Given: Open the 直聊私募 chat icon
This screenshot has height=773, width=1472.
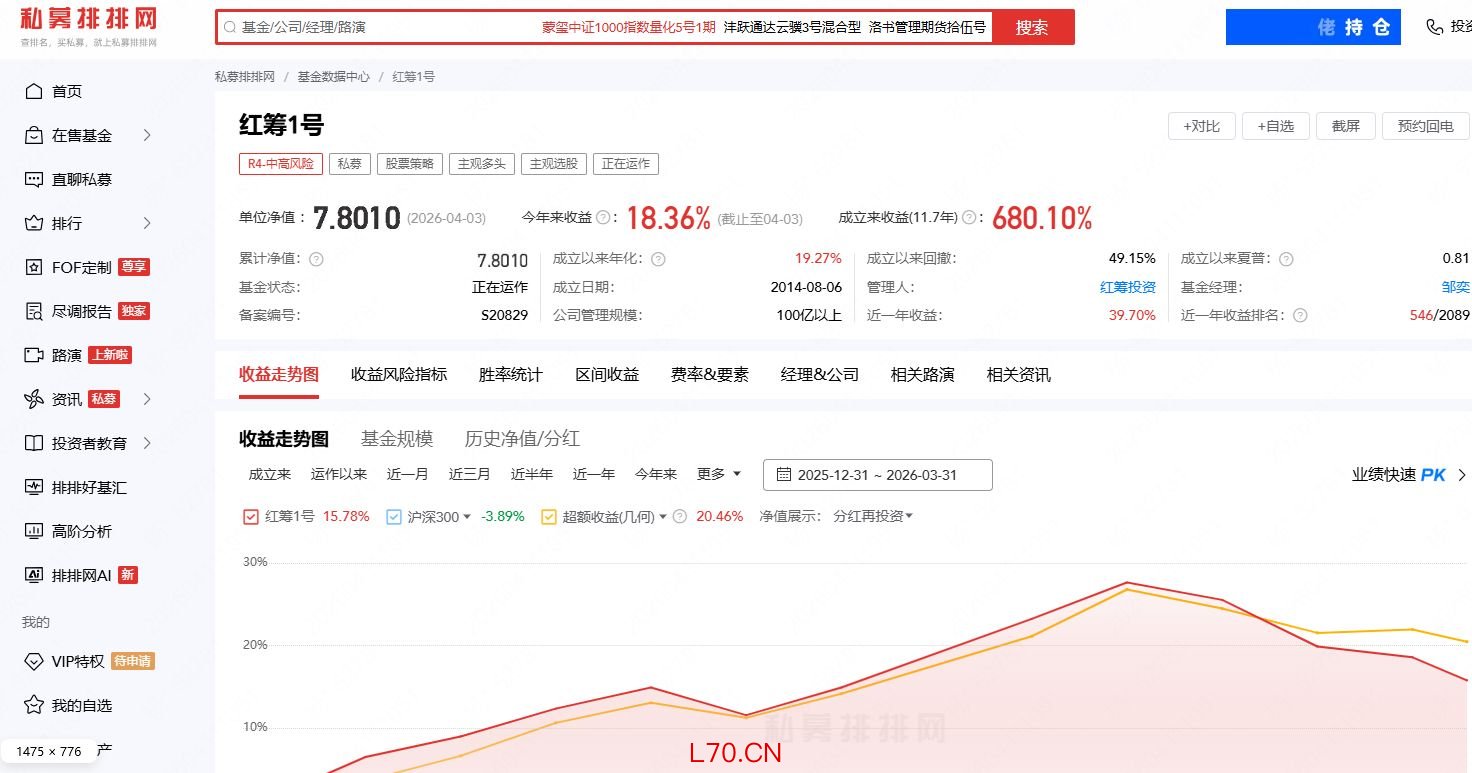Looking at the screenshot, I should click(34, 179).
